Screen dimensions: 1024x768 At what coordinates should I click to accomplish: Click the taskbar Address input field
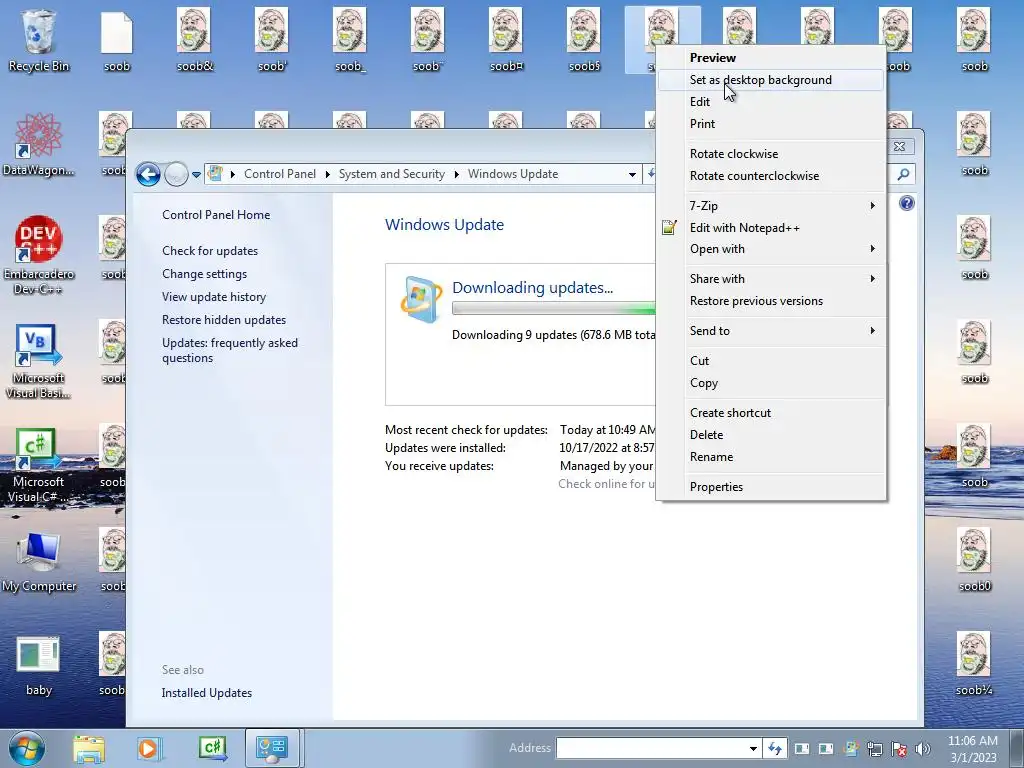pyautogui.click(x=651, y=748)
